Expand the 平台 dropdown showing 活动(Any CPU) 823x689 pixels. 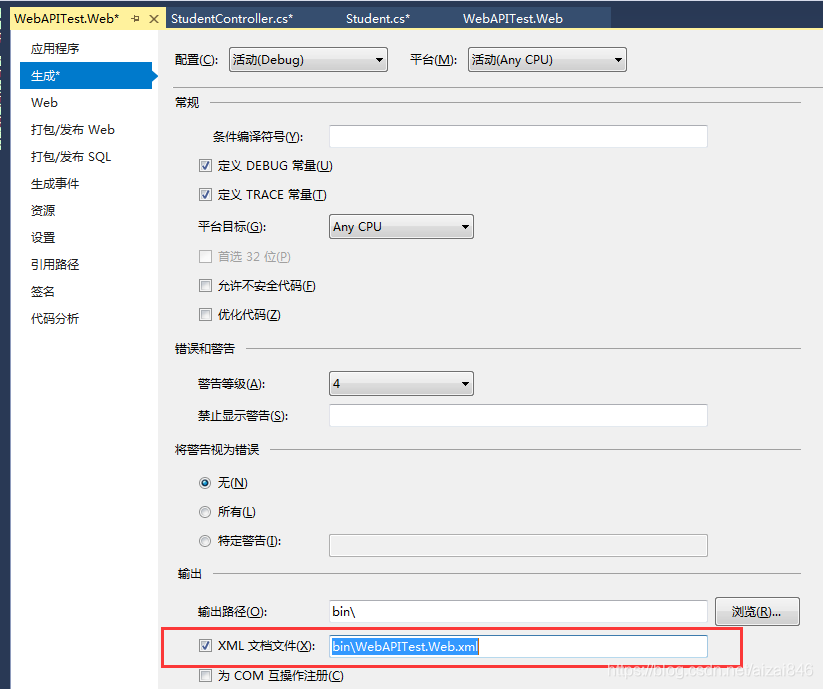(x=547, y=60)
